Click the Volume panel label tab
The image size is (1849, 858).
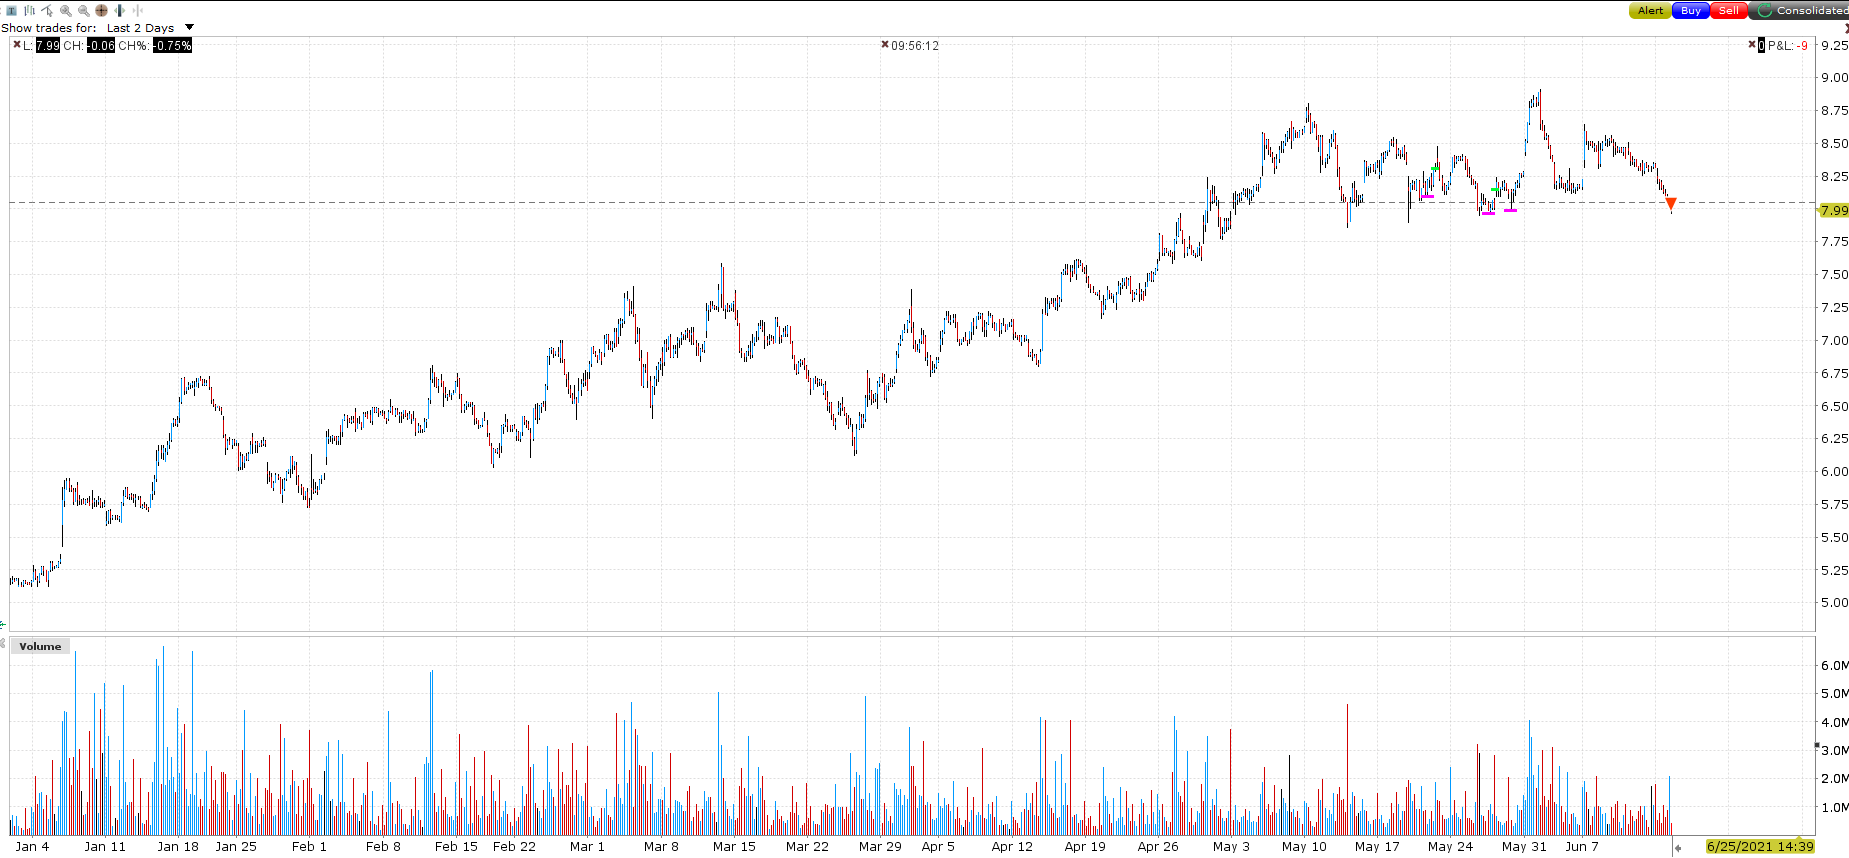pos(40,646)
